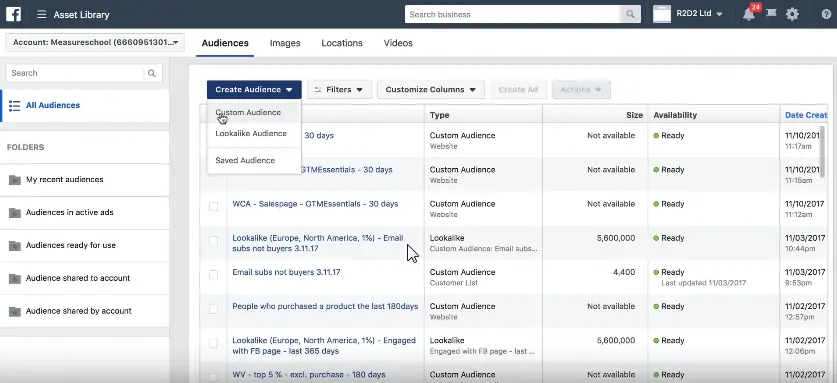The image size is (837, 383).
Task: Click the table vertical scrollbar
Action: [823, 152]
